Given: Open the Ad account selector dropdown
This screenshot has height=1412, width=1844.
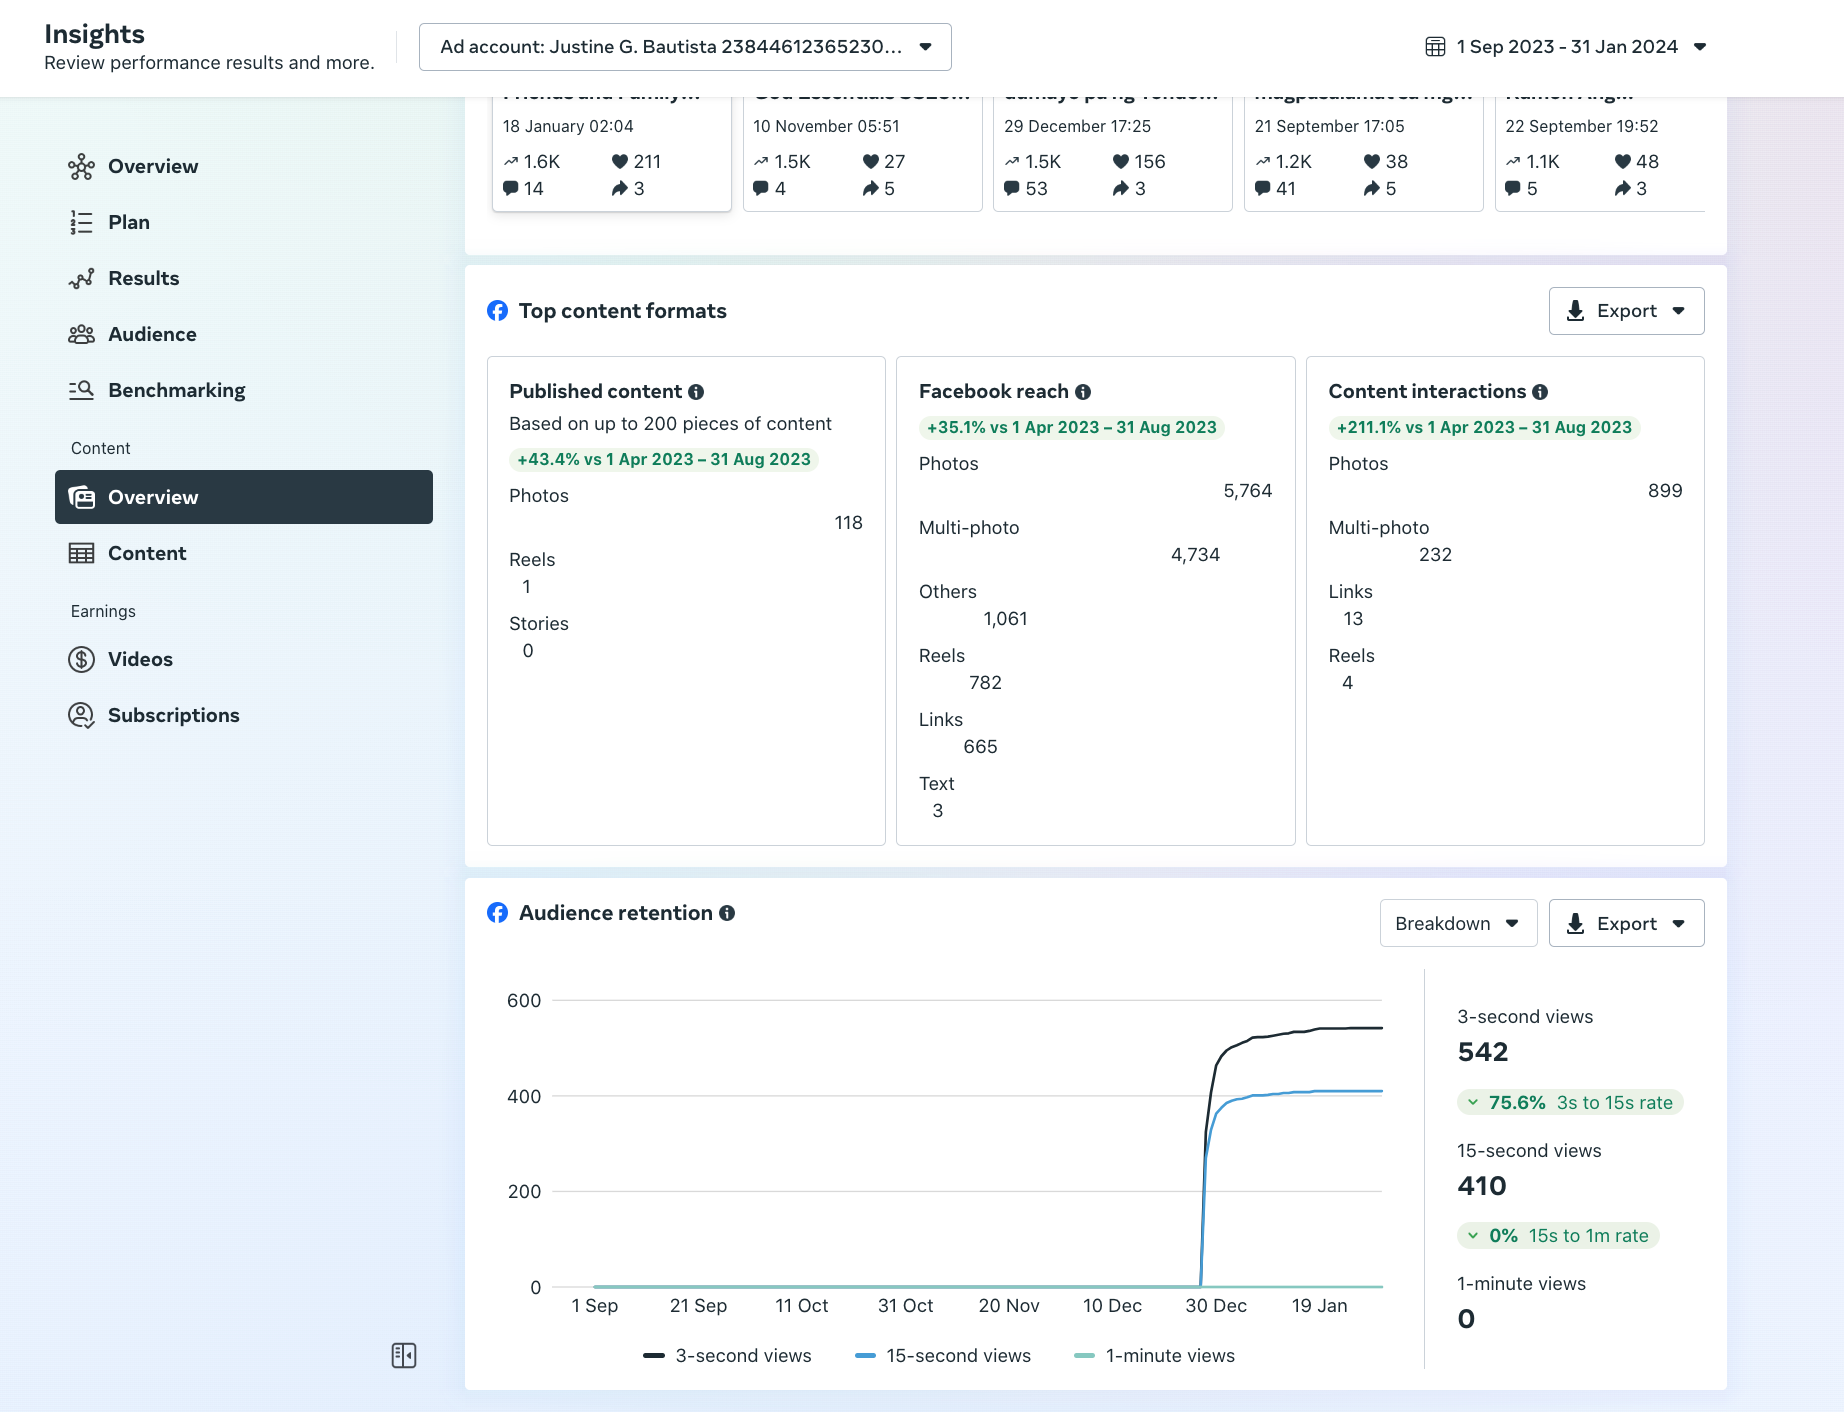Looking at the screenshot, I should pyautogui.click(x=685, y=47).
